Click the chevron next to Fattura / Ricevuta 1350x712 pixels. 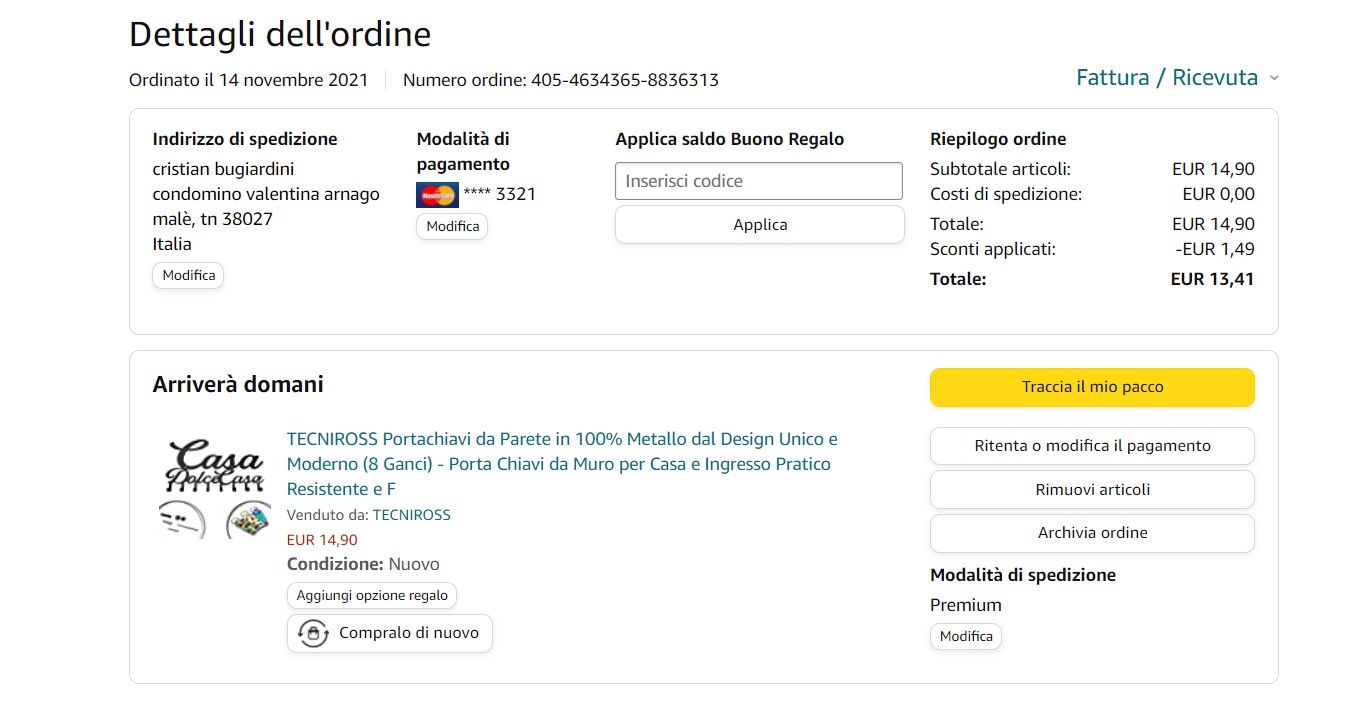(x=1273, y=78)
